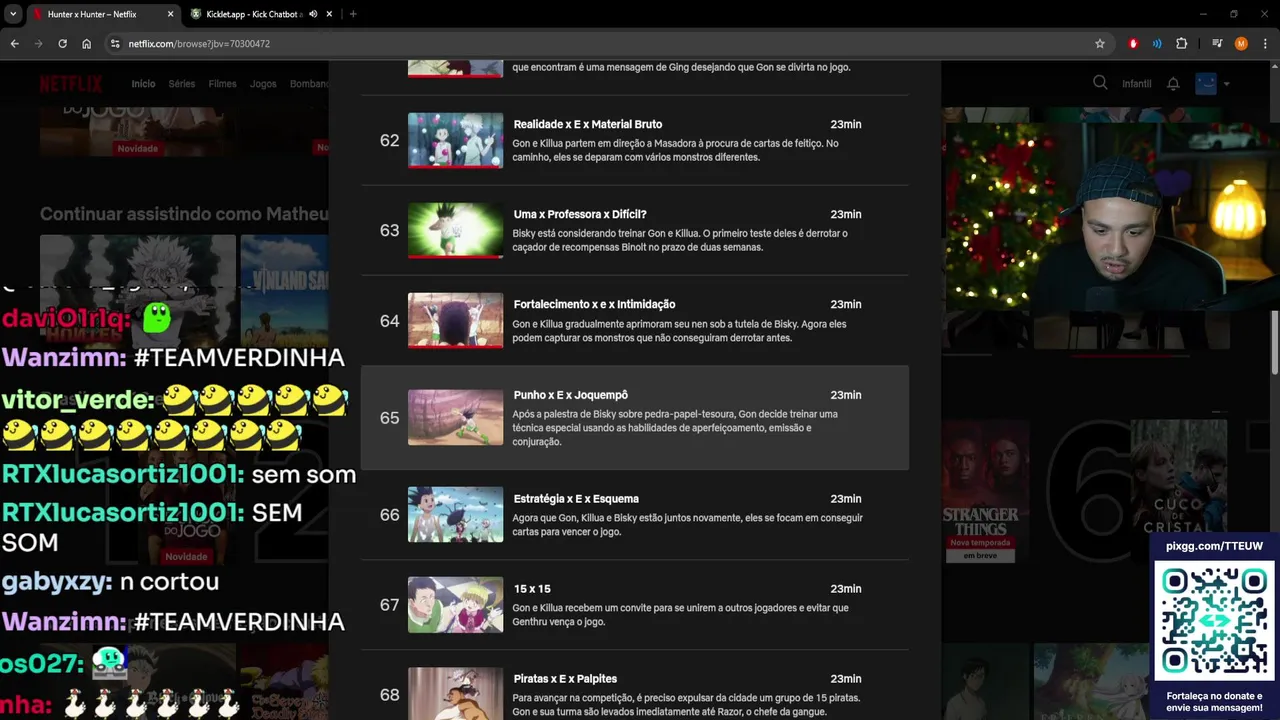This screenshot has height=720, width=1280.
Task: Select title Punho x E x Joquempô
Action: [570, 395]
